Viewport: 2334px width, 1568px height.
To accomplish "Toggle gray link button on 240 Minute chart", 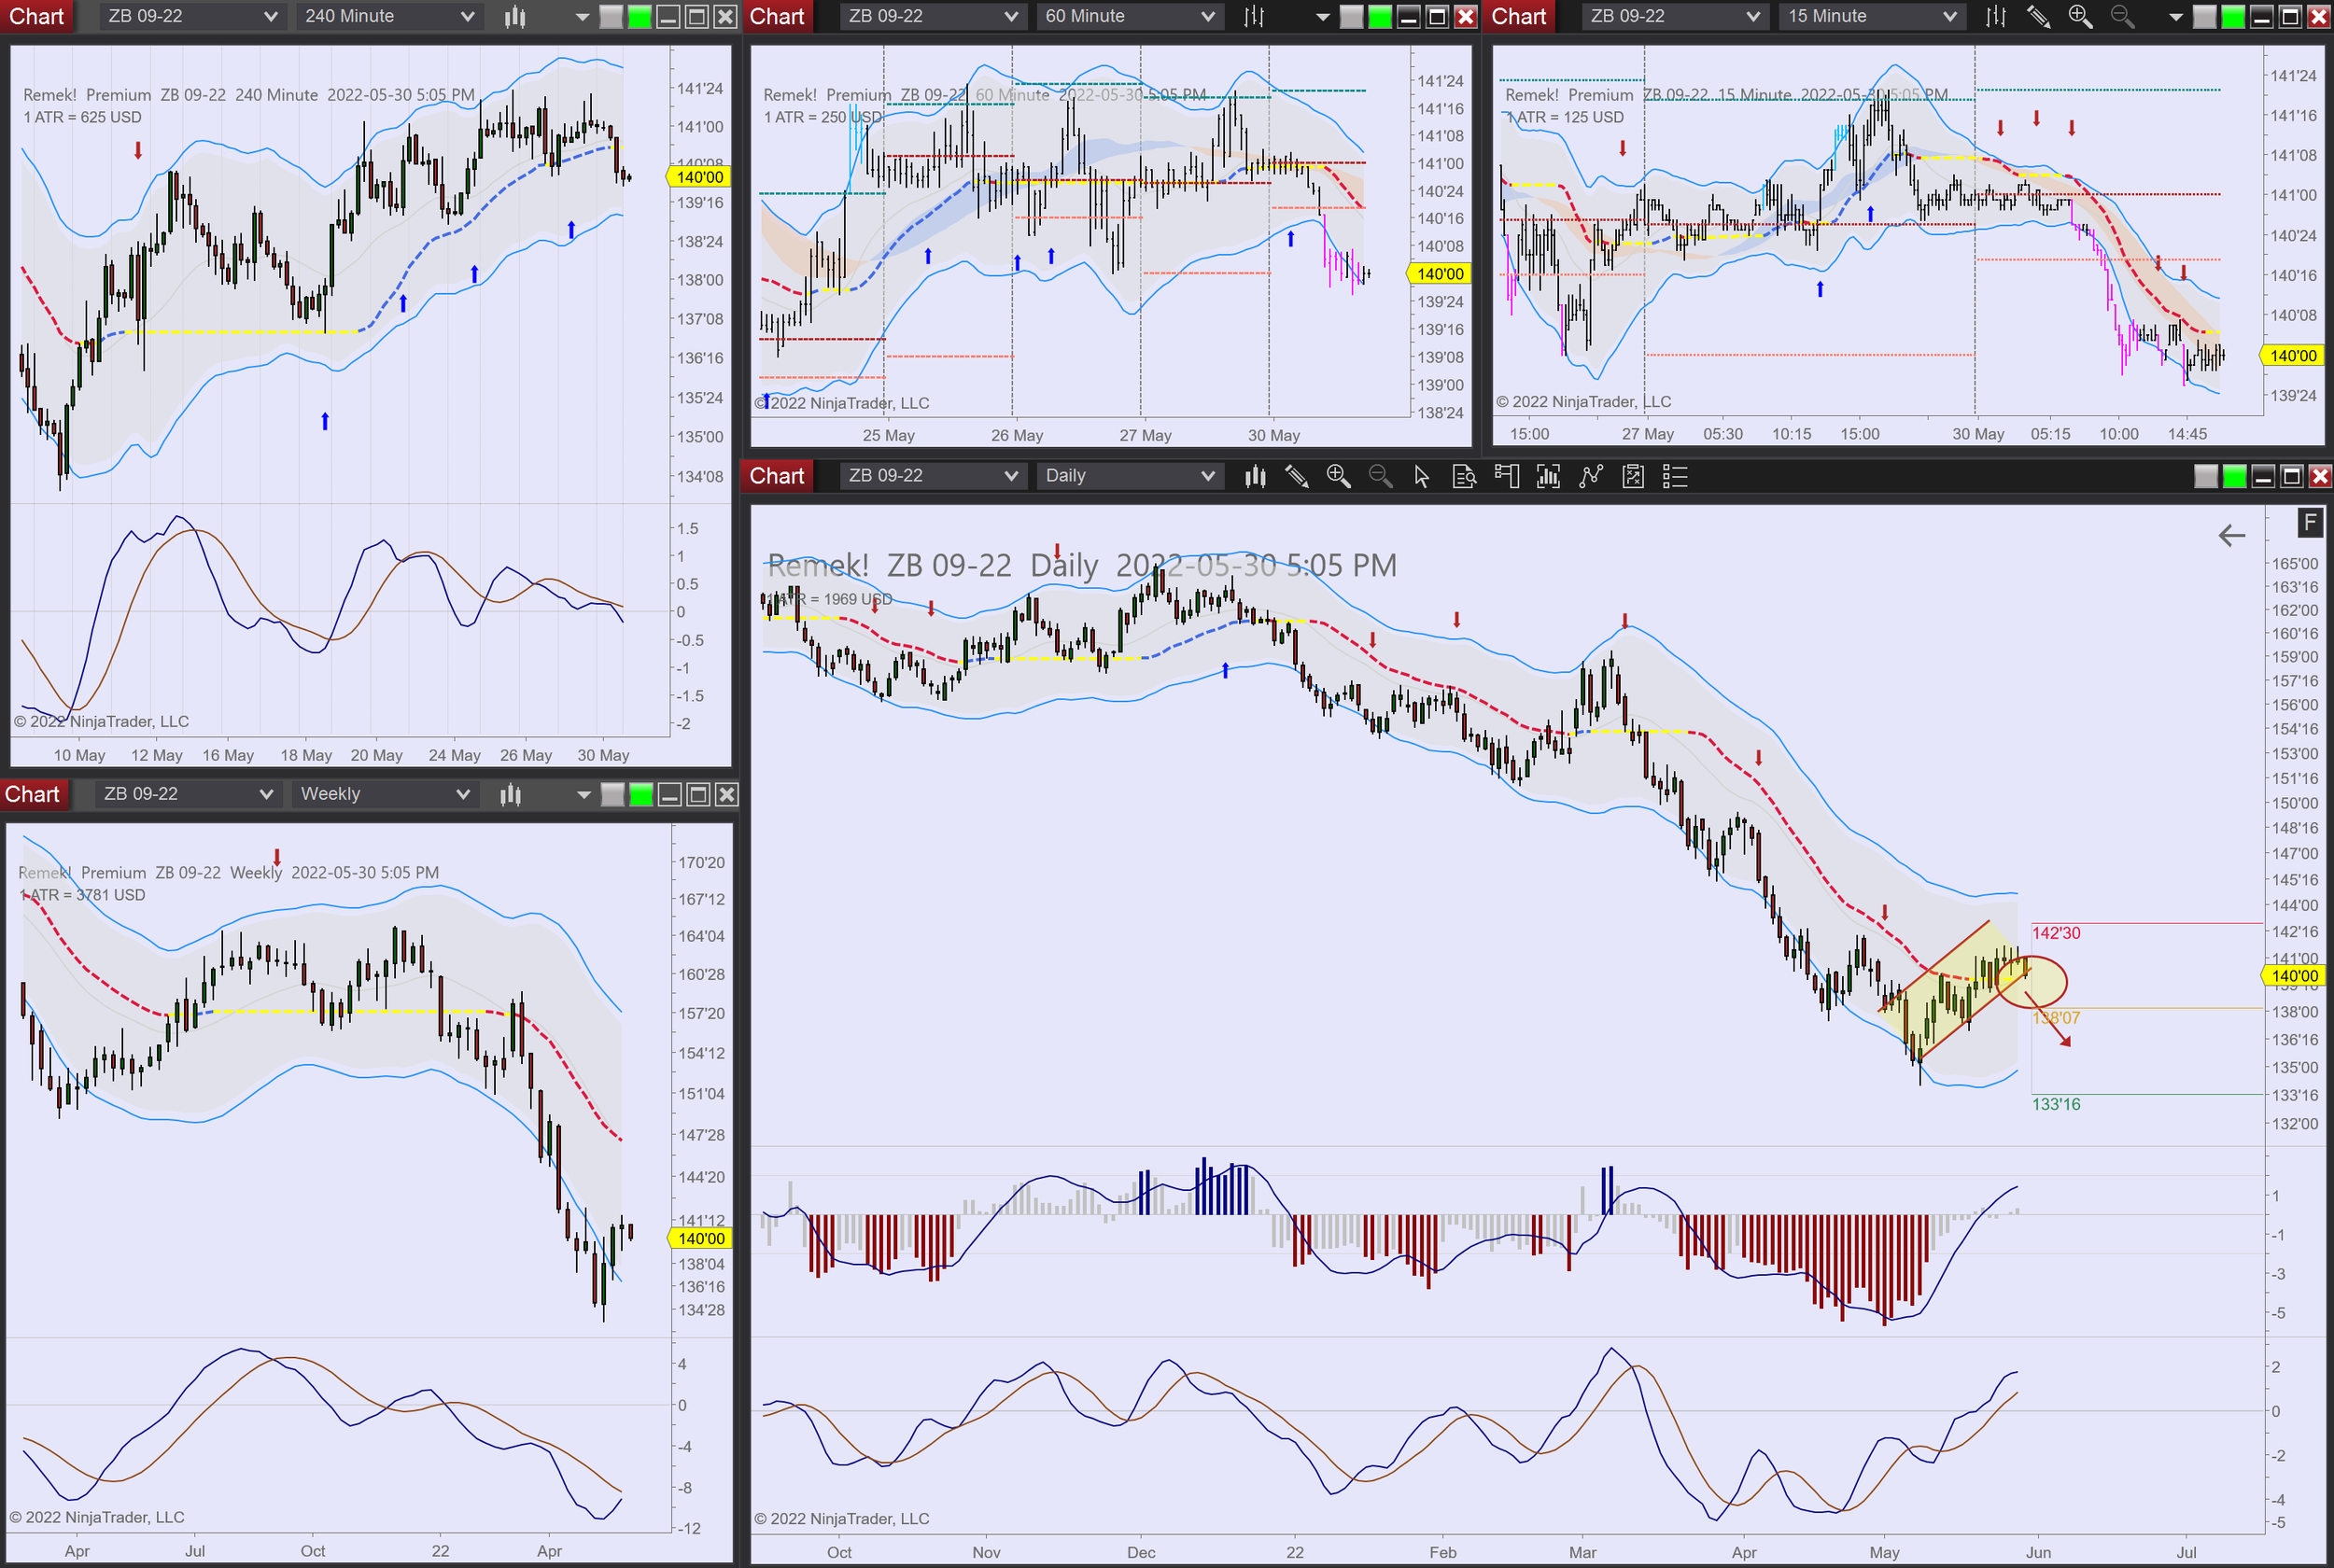I will [611, 16].
